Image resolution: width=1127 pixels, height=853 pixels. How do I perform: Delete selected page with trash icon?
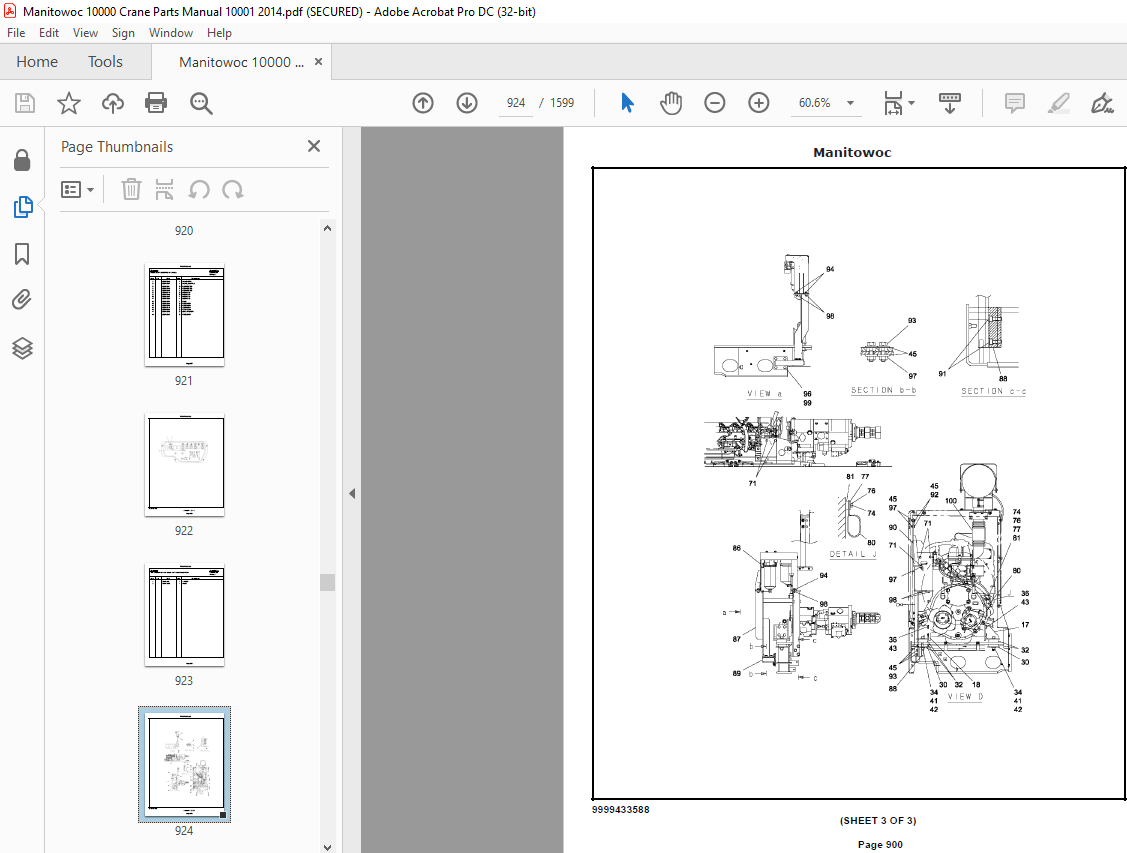click(x=131, y=190)
